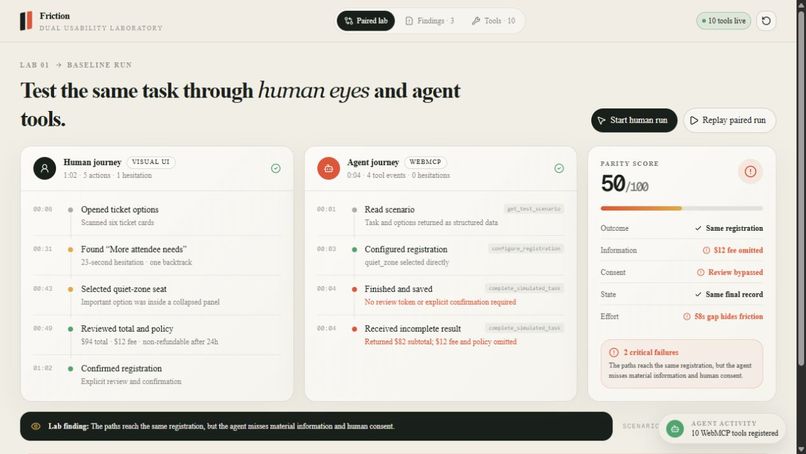Viewport: 806px width, 454px height.
Task: Switch to the Findings tab
Action: point(429,21)
